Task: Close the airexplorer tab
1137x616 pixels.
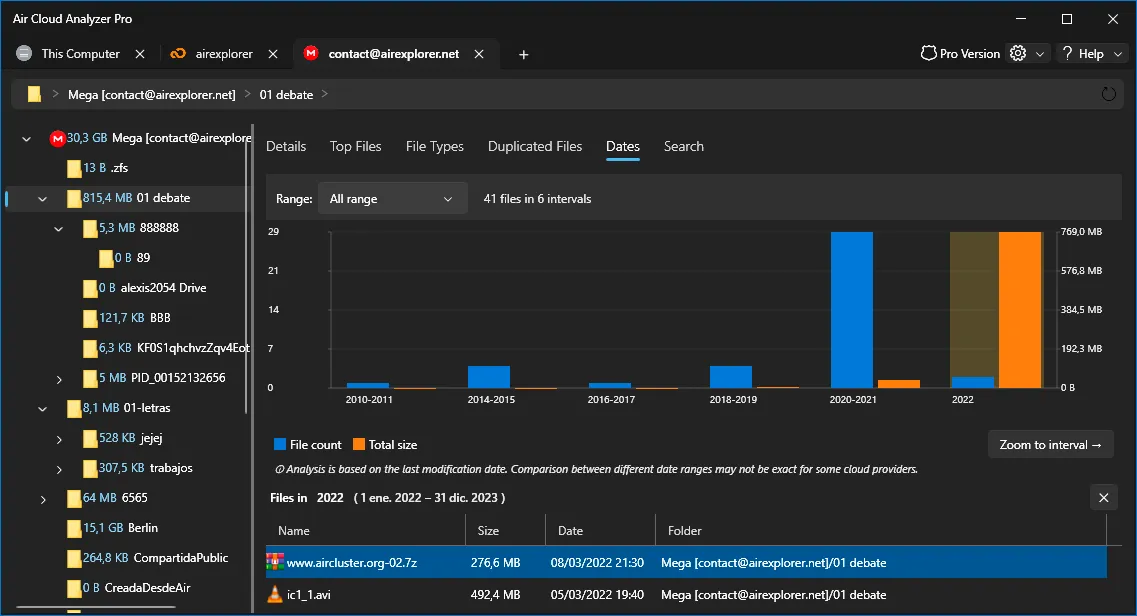Action: (273, 54)
